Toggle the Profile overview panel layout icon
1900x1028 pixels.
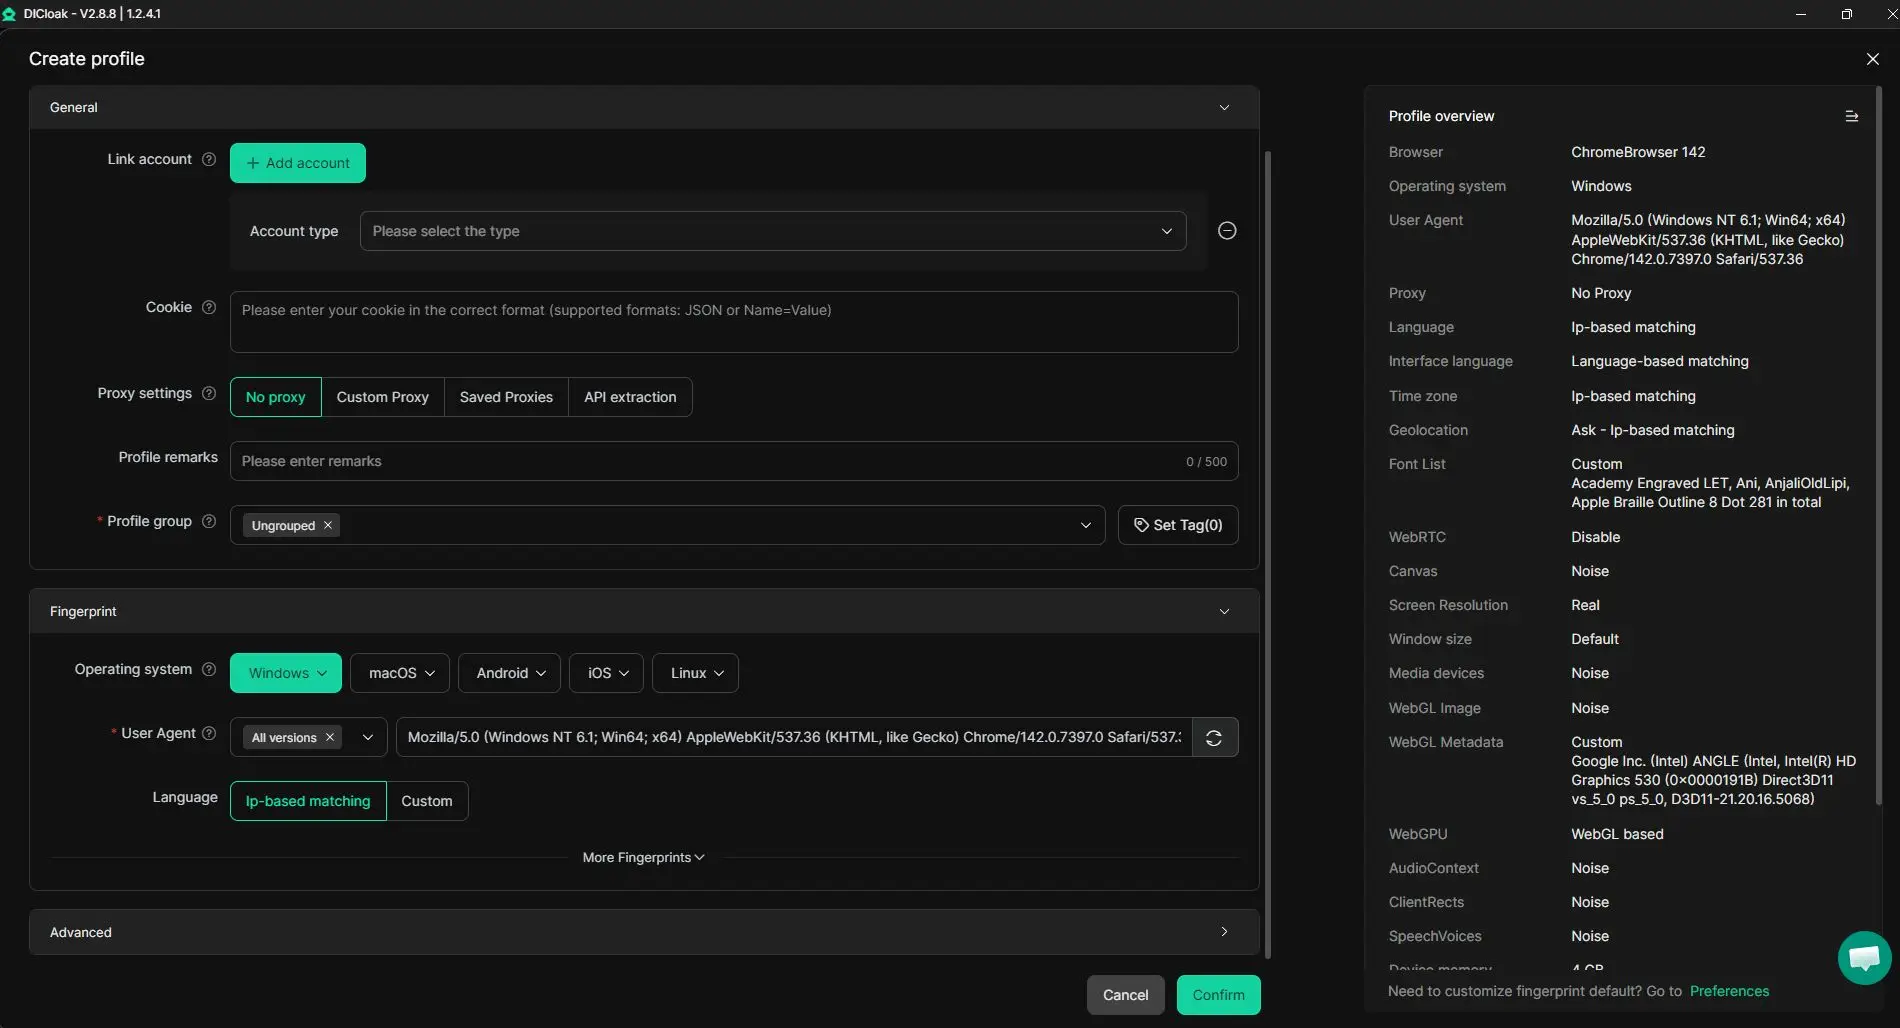[1851, 117]
